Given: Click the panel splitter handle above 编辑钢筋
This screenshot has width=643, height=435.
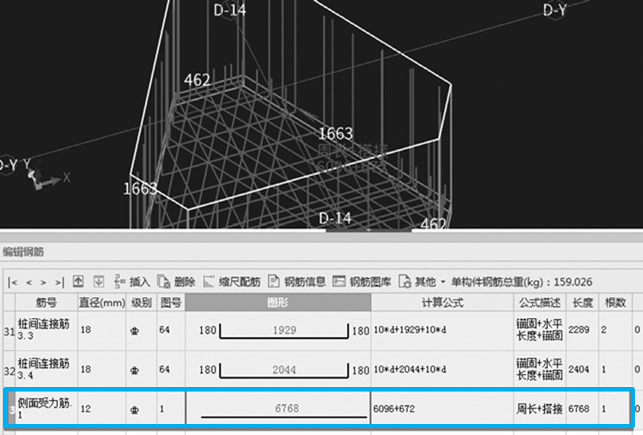Looking at the screenshot, I should tap(369, 230).
